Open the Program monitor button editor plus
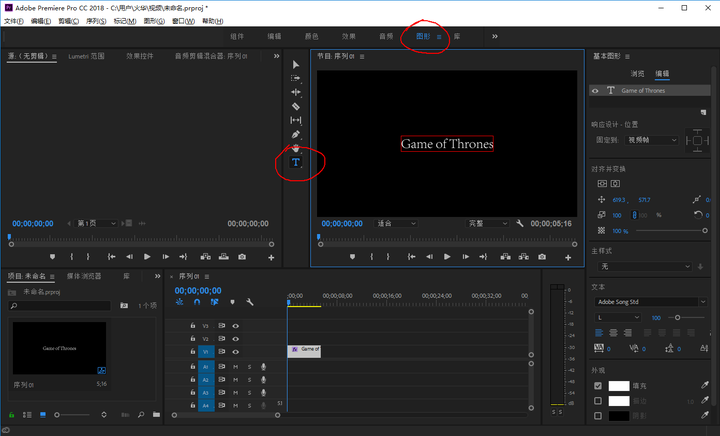Viewport: 720px width, 436px height. pyautogui.click(x=568, y=257)
